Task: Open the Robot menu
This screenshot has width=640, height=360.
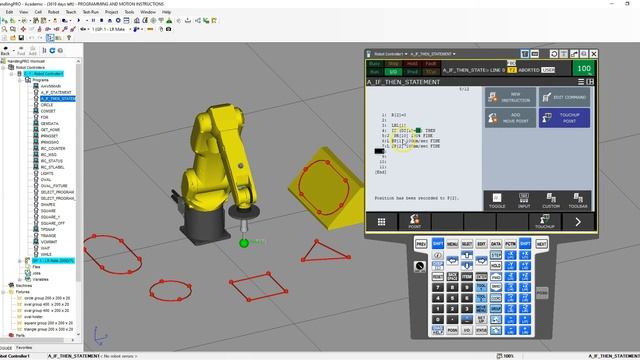Action: (53, 12)
